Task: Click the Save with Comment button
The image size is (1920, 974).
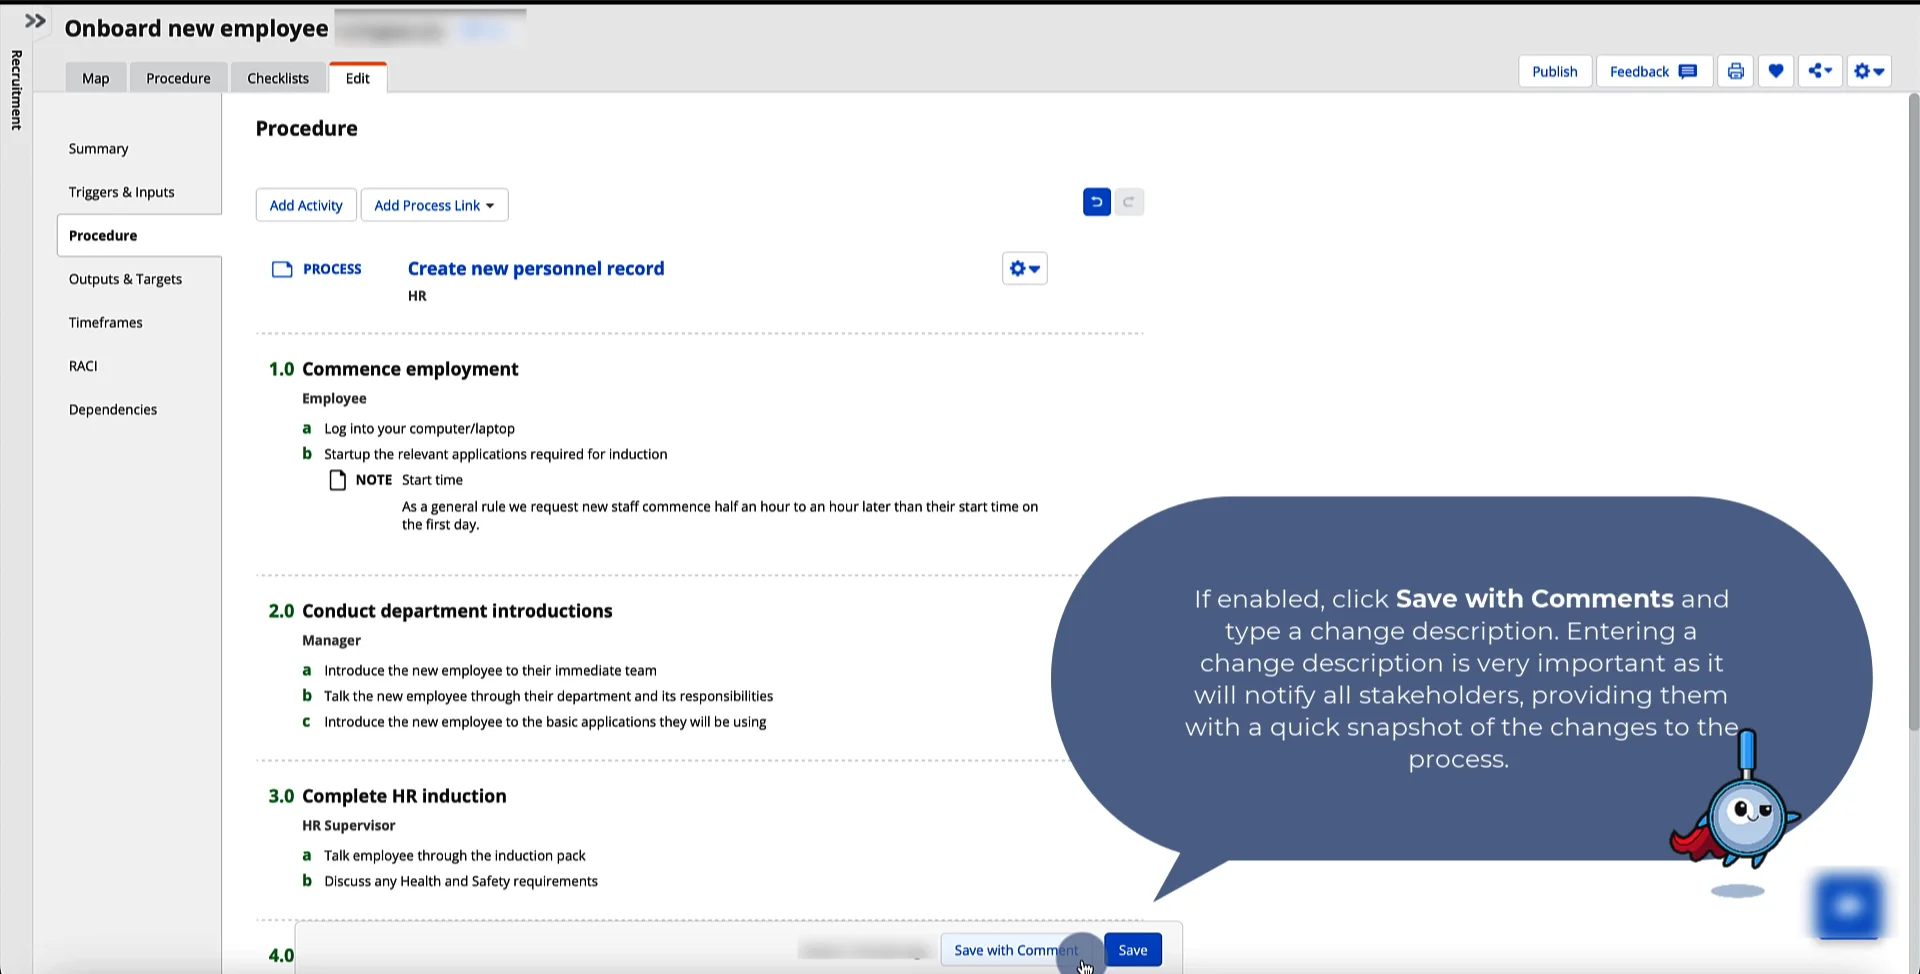Action: coord(1017,950)
